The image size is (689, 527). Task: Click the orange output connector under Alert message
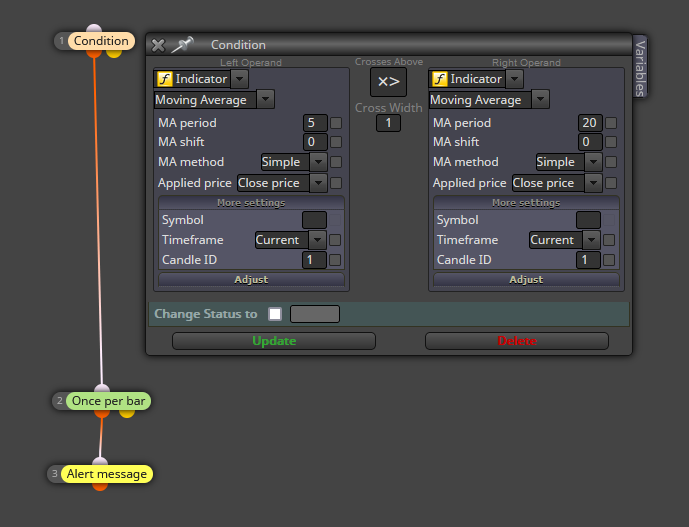point(100,487)
